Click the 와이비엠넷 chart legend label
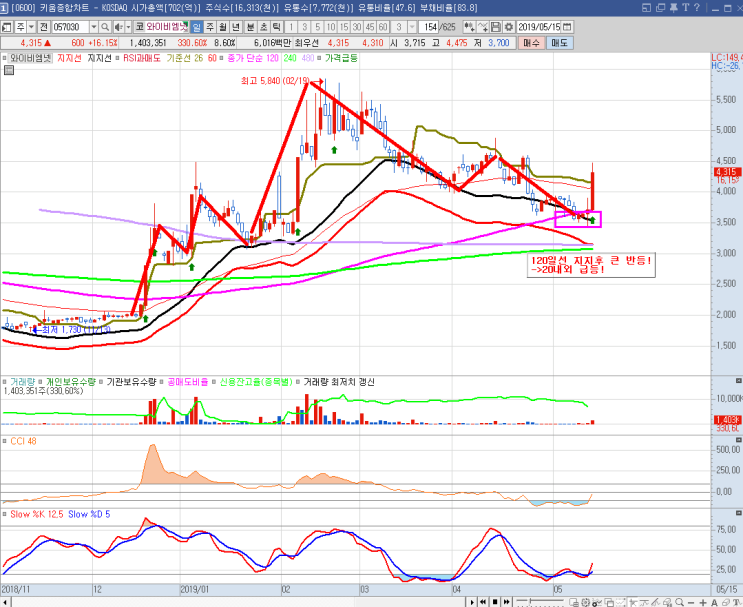743x607 pixels. (30, 58)
